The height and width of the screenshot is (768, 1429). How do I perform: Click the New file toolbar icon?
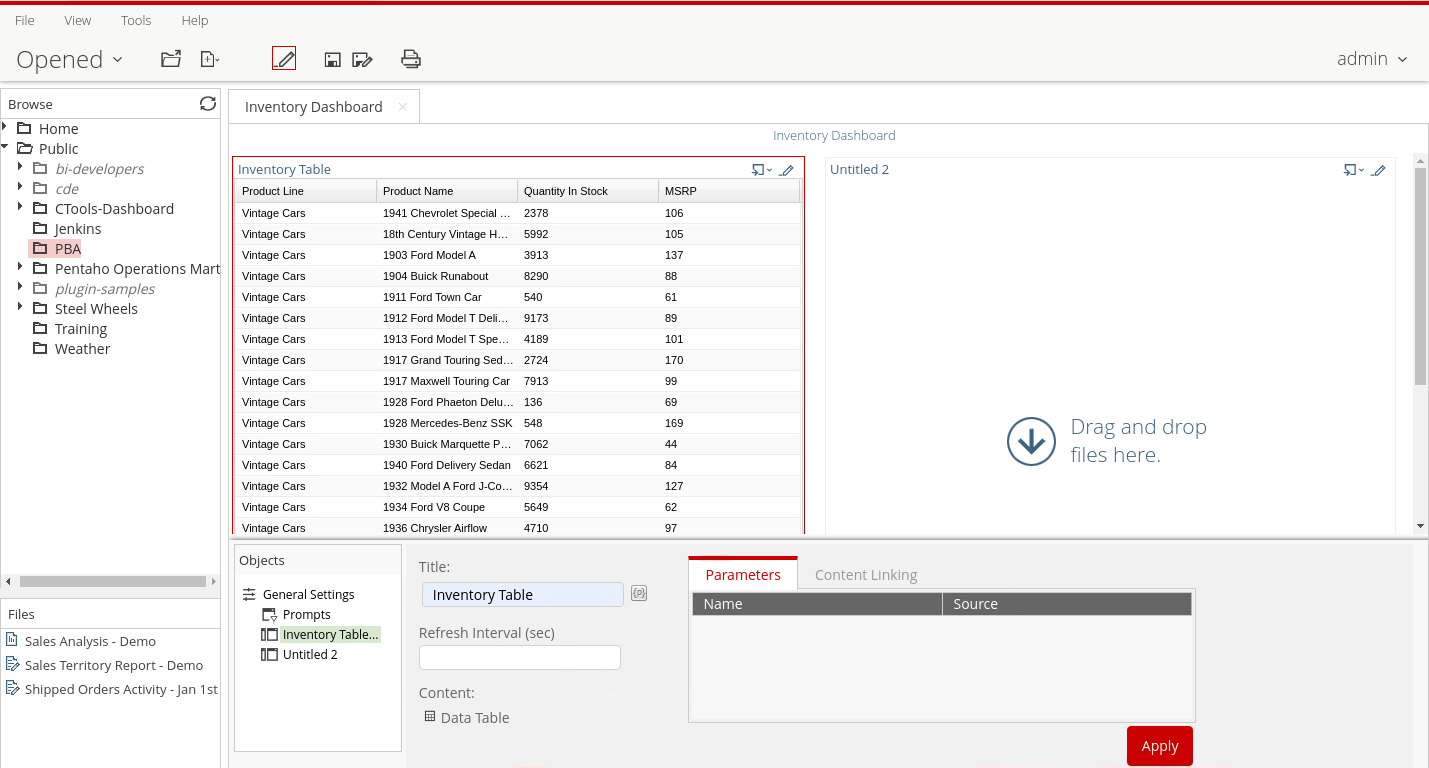tap(209, 59)
